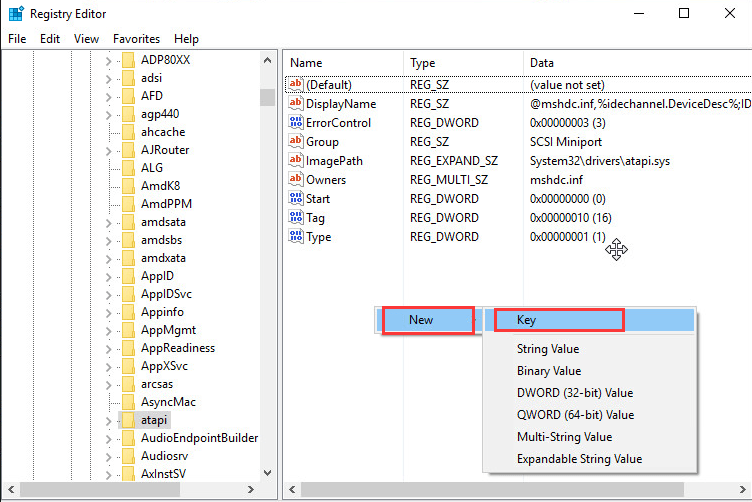Click the 'SCSI Miniport' data cell
The height and width of the screenshot is (502, 752).
click(x=566, y=142)
